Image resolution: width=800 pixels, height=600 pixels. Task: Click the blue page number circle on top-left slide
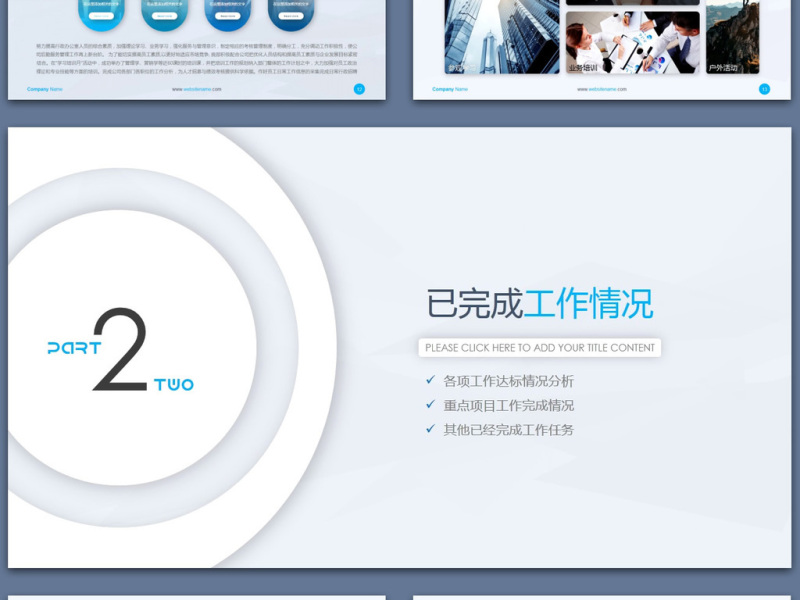(359, 89)
